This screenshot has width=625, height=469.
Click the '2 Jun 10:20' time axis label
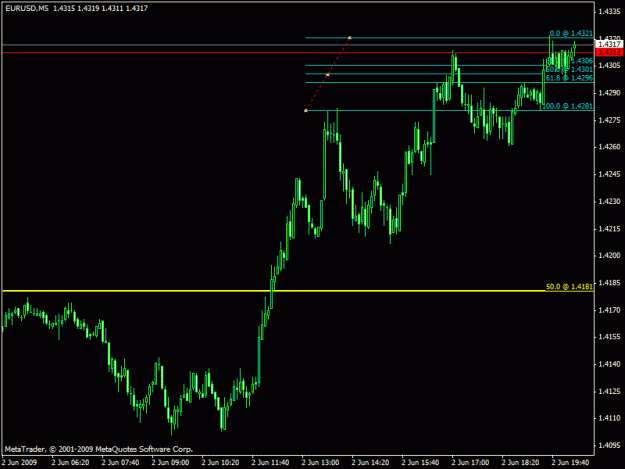pos(220,462)
